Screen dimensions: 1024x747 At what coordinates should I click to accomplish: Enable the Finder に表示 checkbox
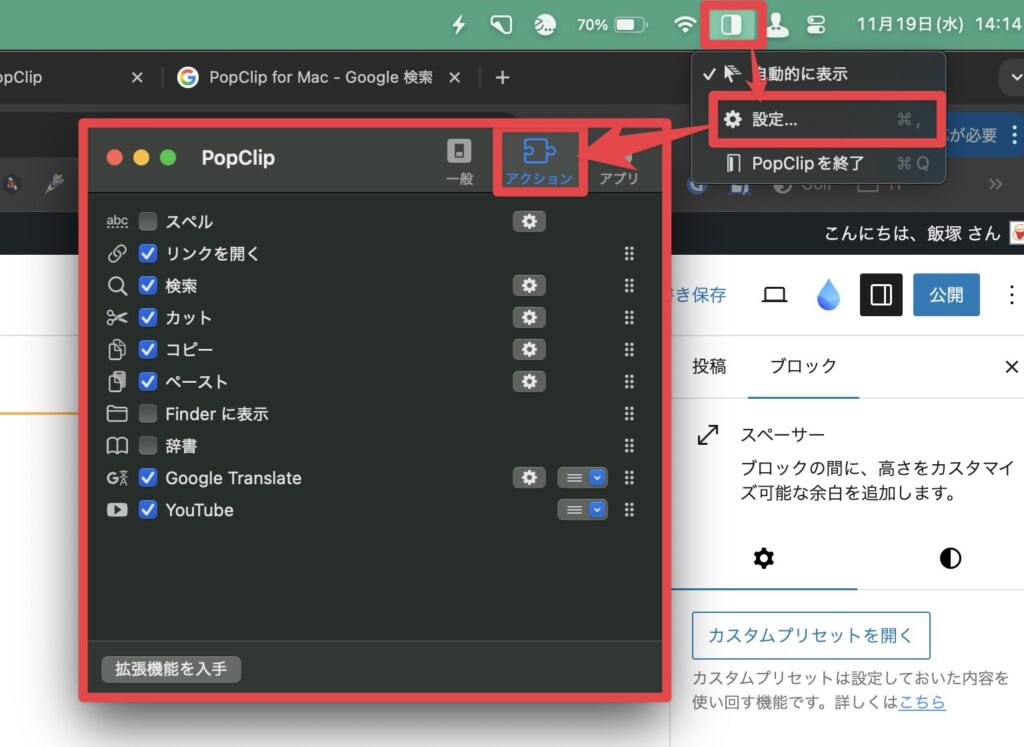tap(148, 414)
